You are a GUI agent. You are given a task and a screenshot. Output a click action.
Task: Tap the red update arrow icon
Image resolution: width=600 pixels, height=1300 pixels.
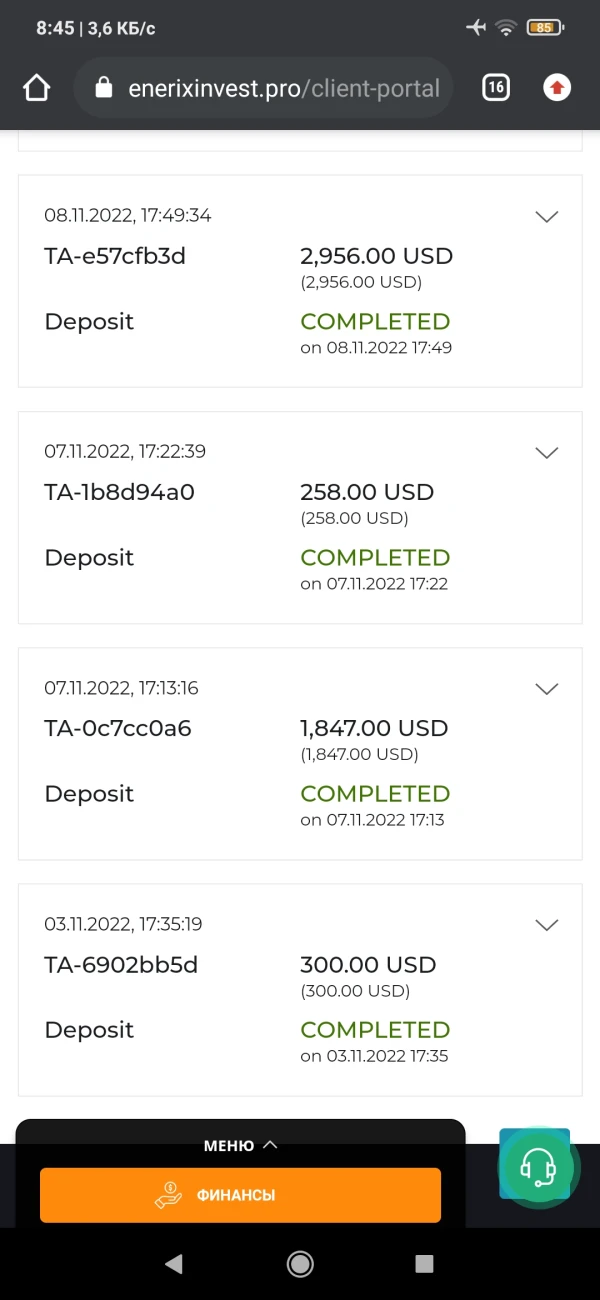[x=557, y=88]
